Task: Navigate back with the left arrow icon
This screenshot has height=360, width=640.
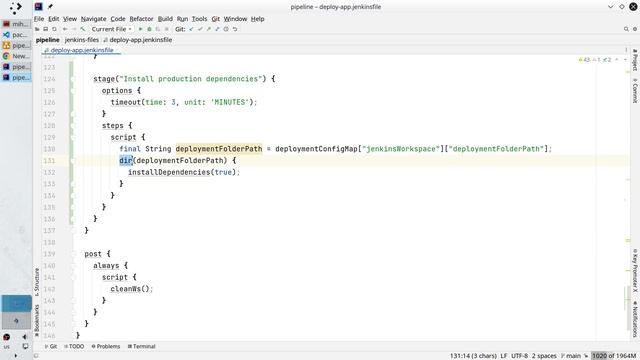Action: tap(65, 29)
